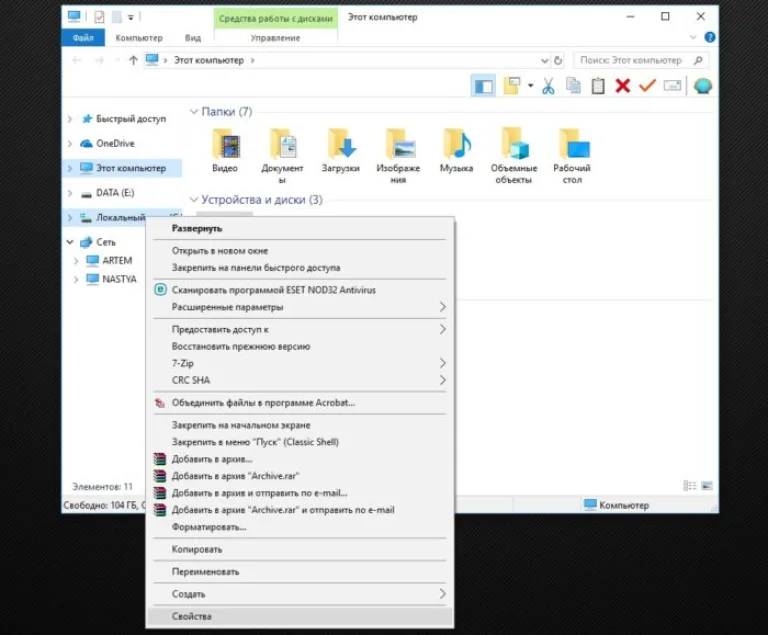The width and height of the screenshot is (768, 635).
Task: Click the Refresh button in address bar
Action: [558, 61]
